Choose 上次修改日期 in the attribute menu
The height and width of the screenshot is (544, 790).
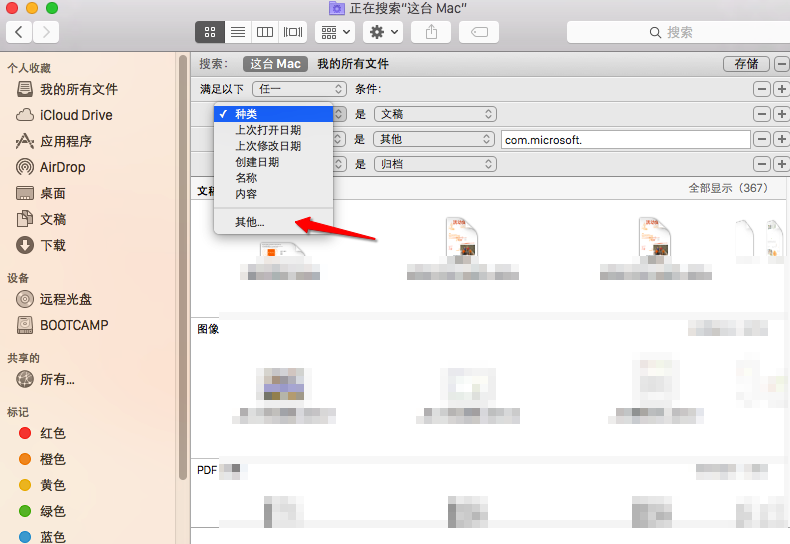273,146
